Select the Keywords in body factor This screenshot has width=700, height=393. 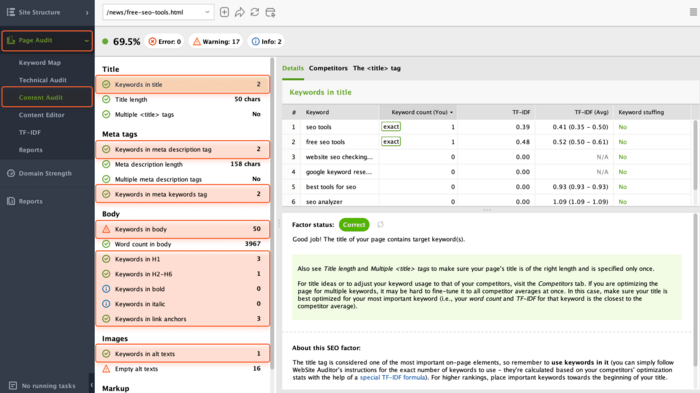(183, 229)
